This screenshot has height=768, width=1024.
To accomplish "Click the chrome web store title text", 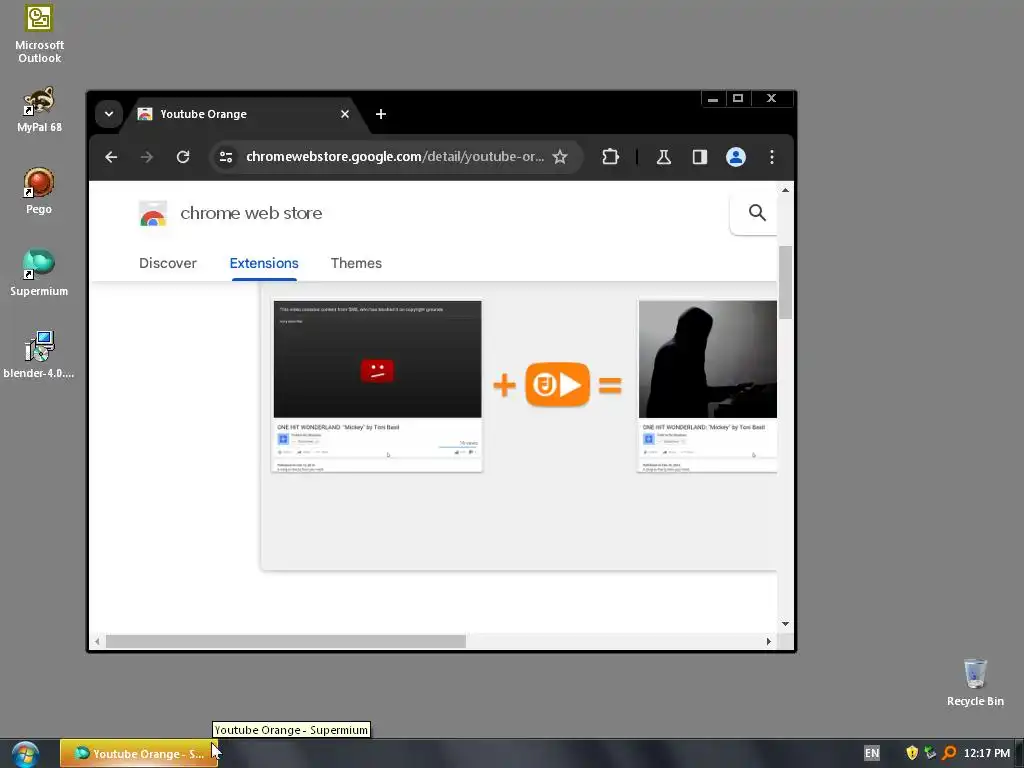I will coord(251,213).
